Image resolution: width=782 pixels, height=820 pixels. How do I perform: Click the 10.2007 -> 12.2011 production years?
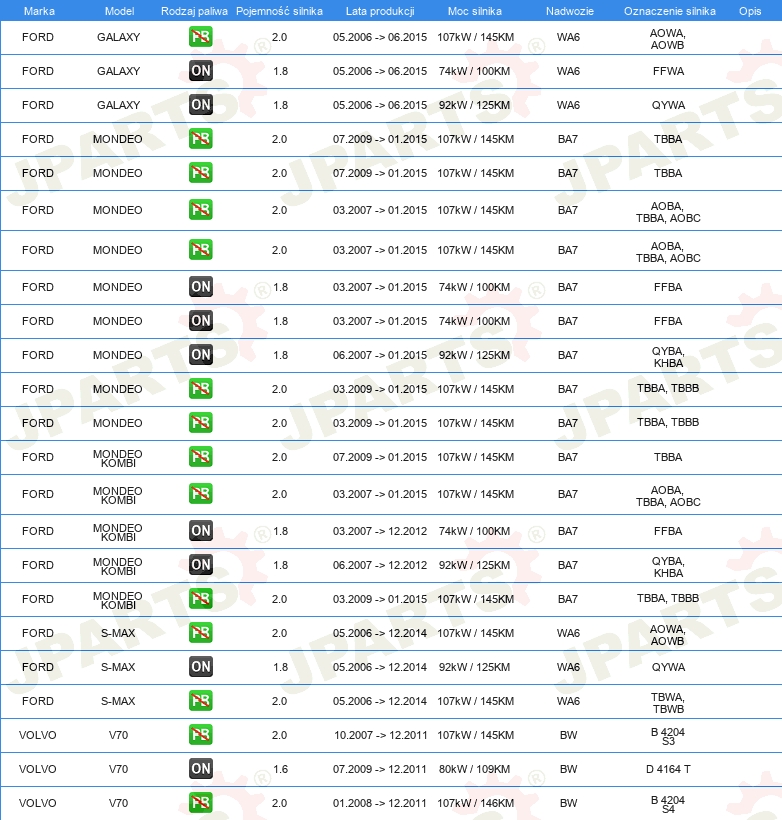click(x=380, y=735)
